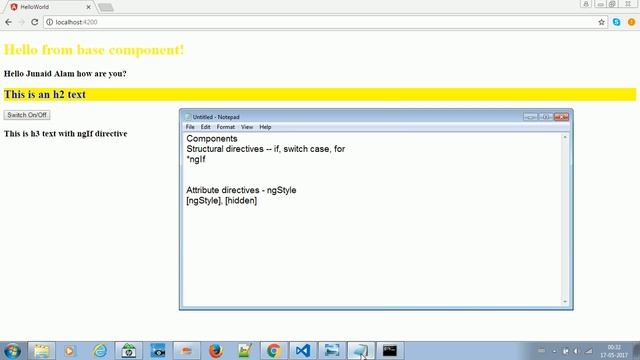Bookmark this page with the star icon

coord(601,22)
